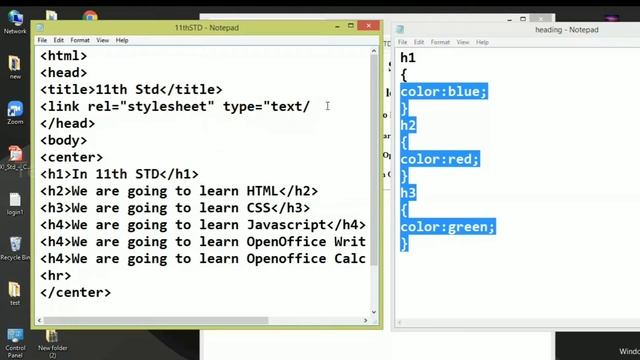
Task: Open the 'new' folder desktop icon
Action: click(x=15, y=67)
